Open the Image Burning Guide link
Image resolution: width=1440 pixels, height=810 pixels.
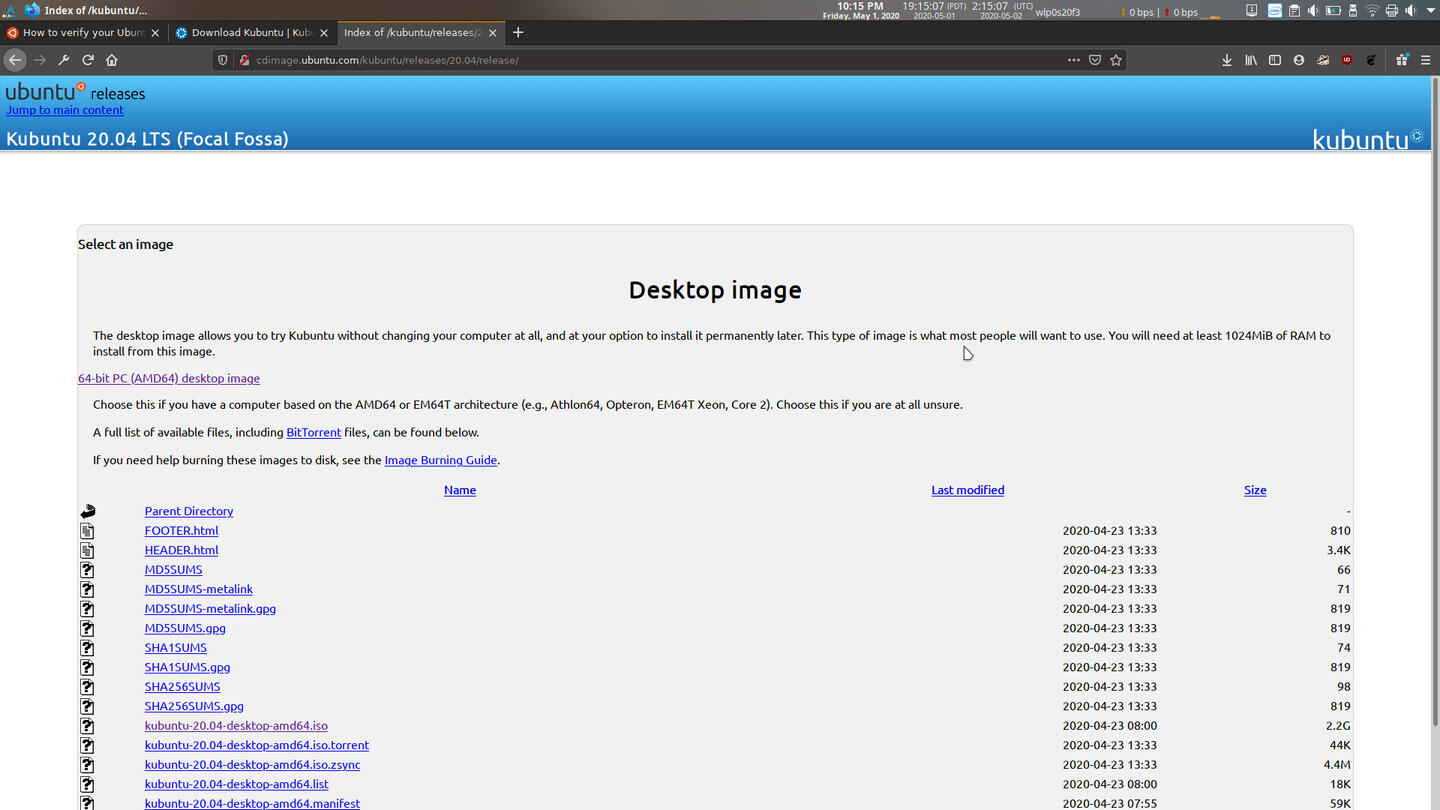[441, 460]
